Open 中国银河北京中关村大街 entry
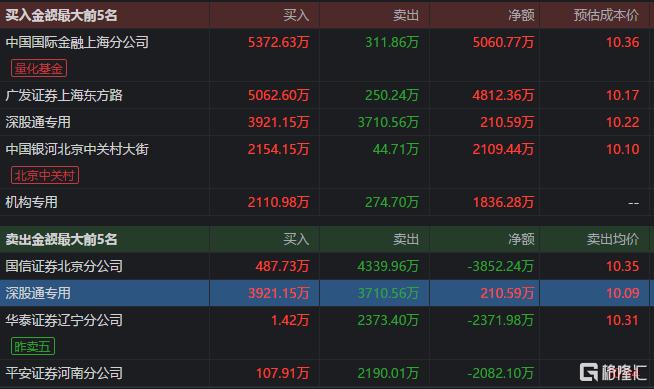 click(77, 149)
